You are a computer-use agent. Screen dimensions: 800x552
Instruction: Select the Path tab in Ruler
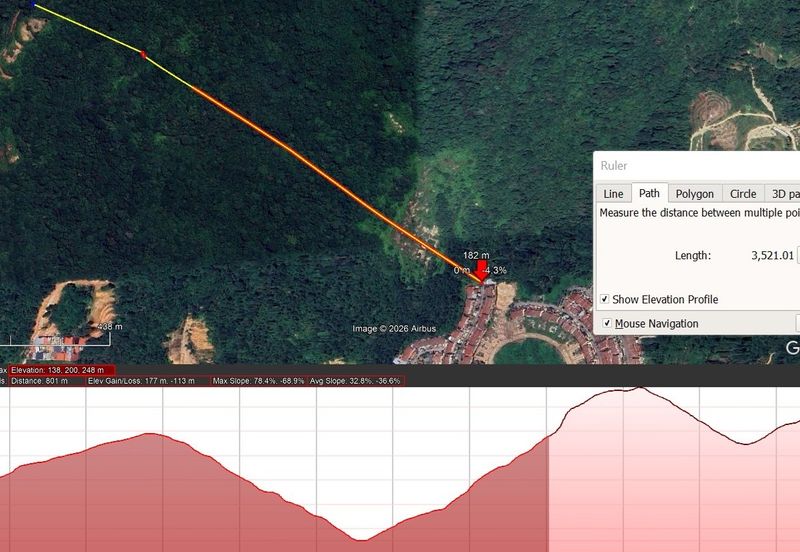649,194
